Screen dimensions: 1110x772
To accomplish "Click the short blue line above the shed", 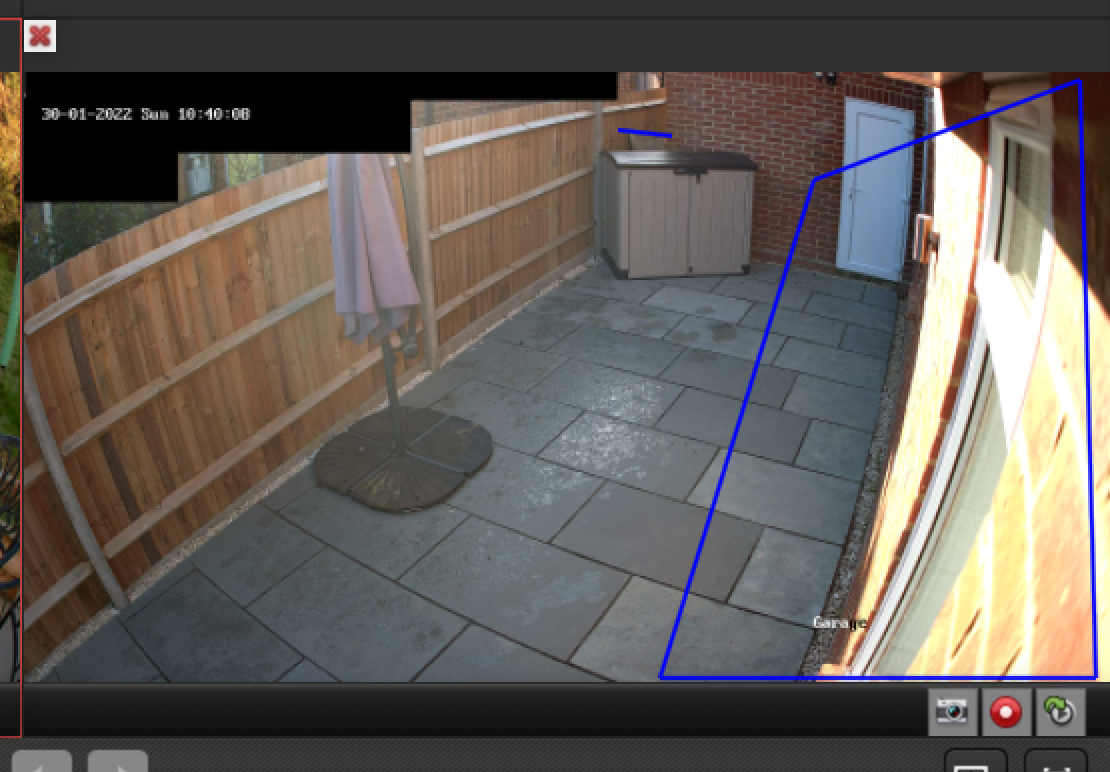I will (x=645, y=132).
